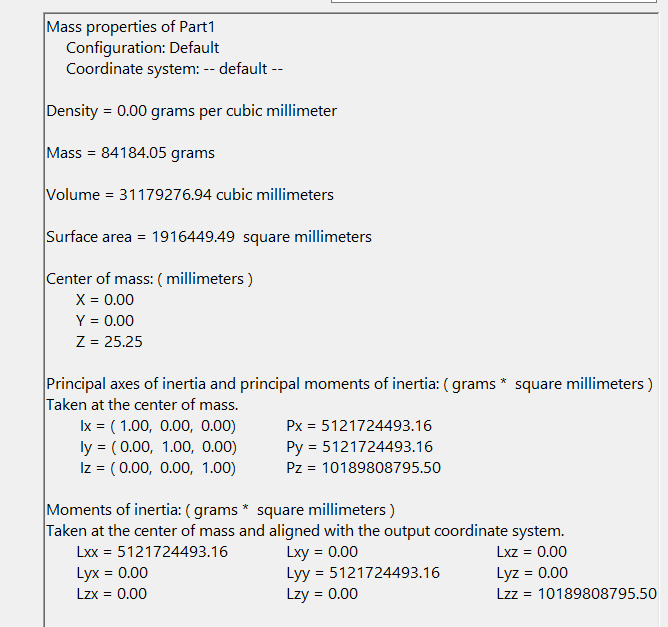Click the Lxx = 5121724493.16 value
Viewport: 668px width, 627px height.
pos(152,552)
